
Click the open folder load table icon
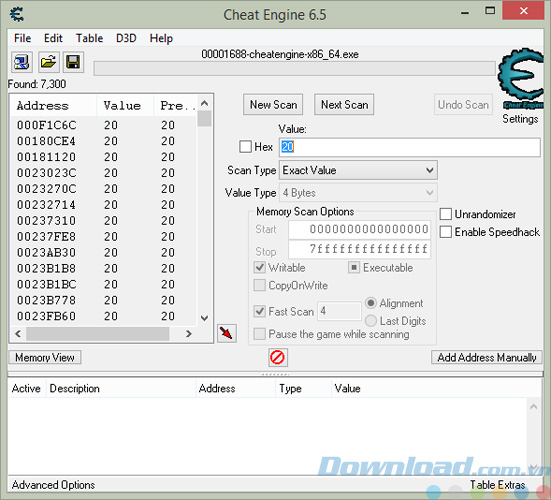click(48, 63)
